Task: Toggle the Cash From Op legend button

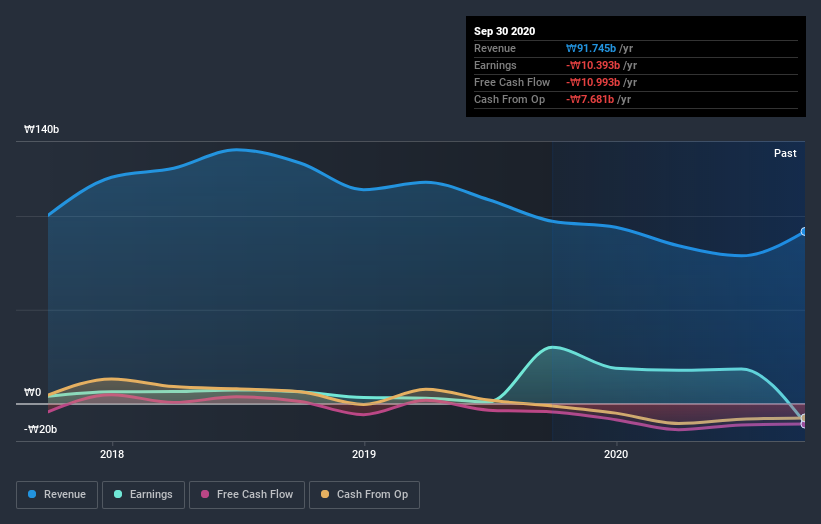Action: click(364, 495)
